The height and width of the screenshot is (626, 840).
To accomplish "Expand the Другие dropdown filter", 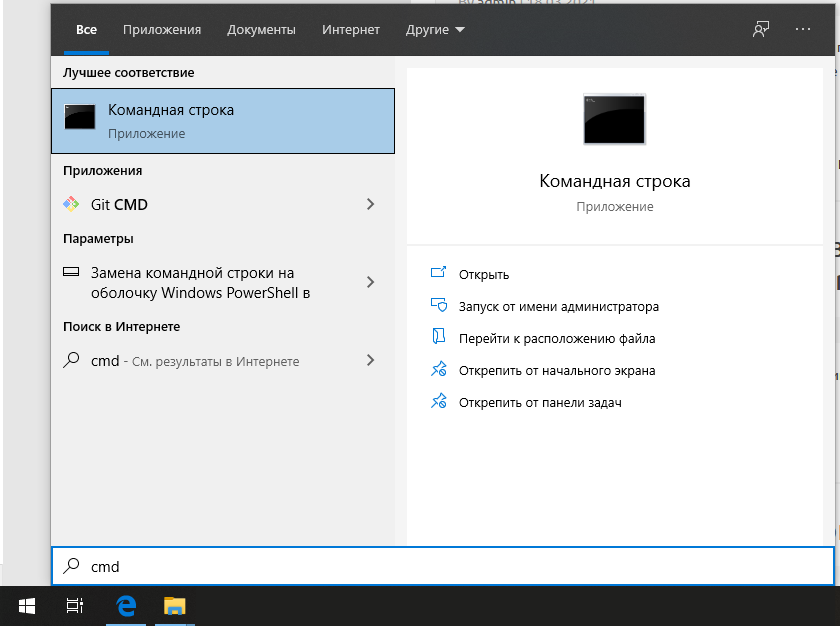I will pos(435,30).
